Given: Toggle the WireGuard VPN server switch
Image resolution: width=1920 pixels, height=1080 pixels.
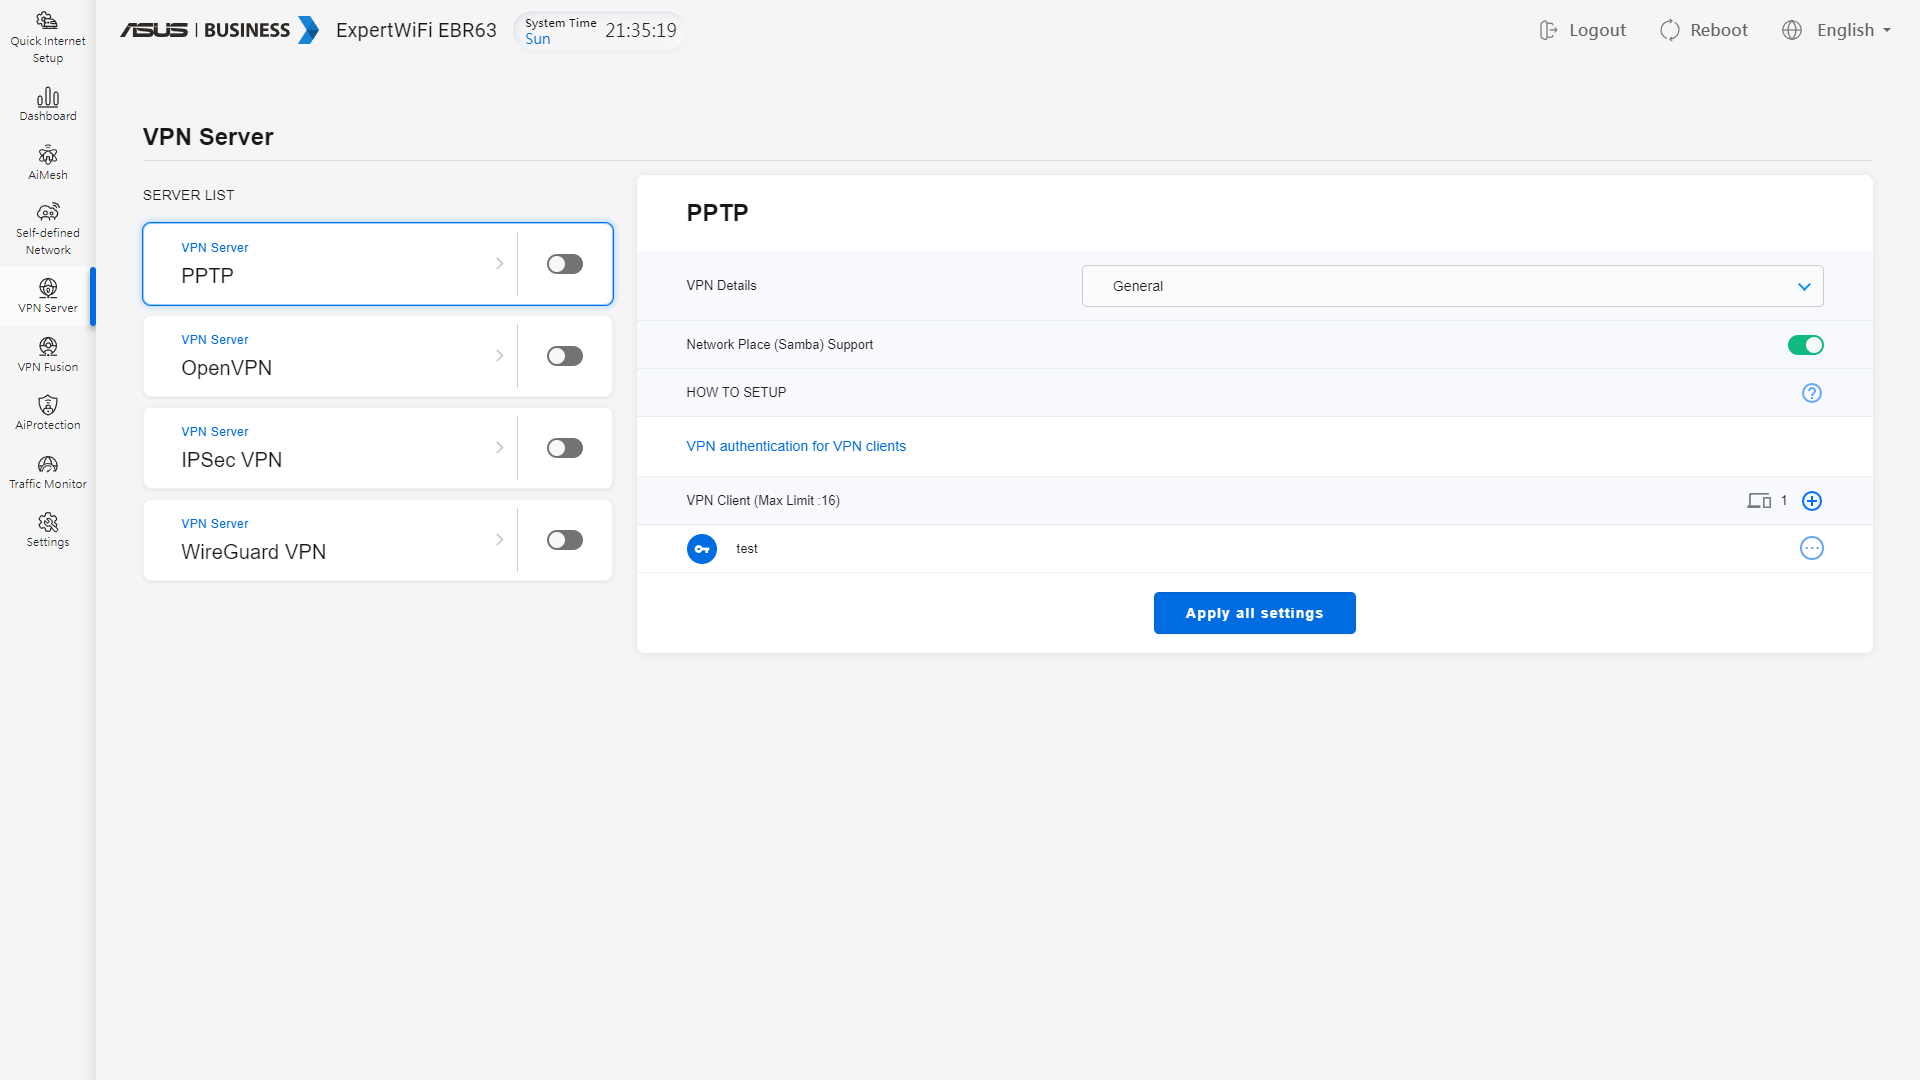Looking at the screenshot, I should tap(564, 540).
